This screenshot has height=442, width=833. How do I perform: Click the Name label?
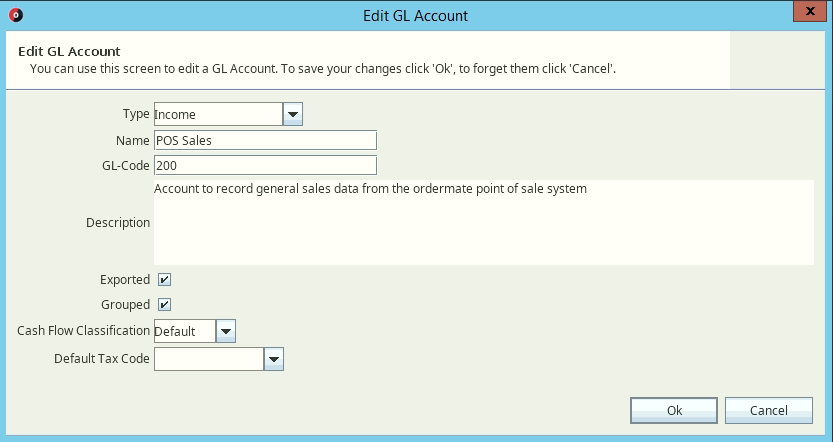pos(132,140)
